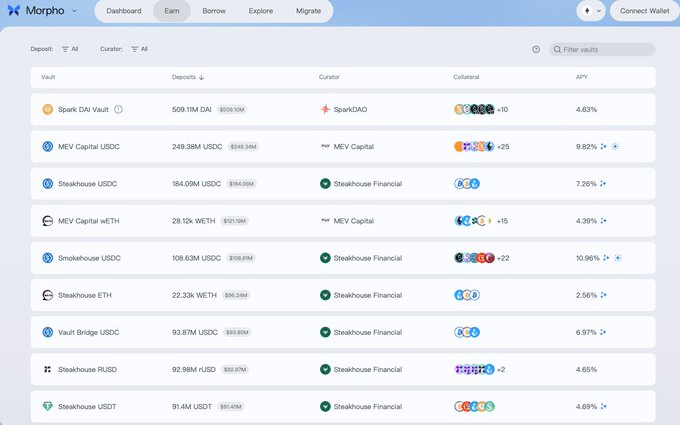Open the Deposit filter set to All

click(x=70, y=49)
